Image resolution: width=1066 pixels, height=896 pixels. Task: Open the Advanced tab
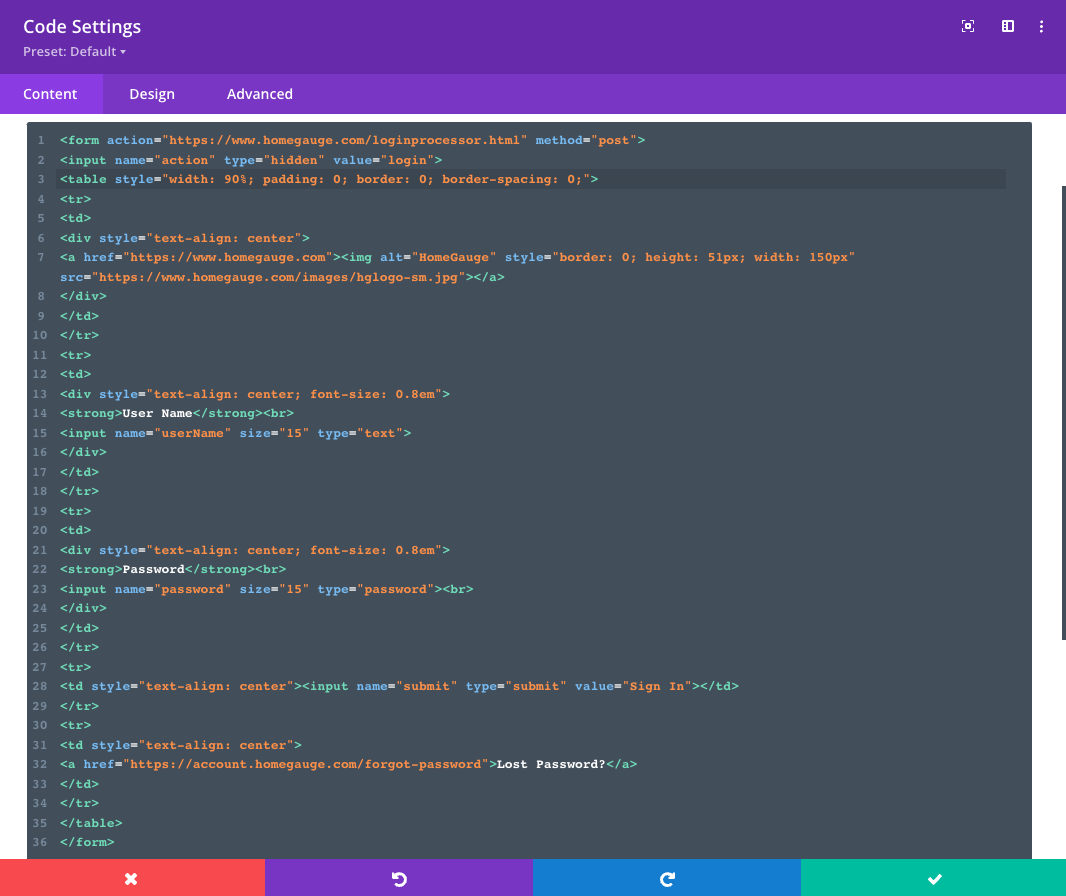point(260,94)
